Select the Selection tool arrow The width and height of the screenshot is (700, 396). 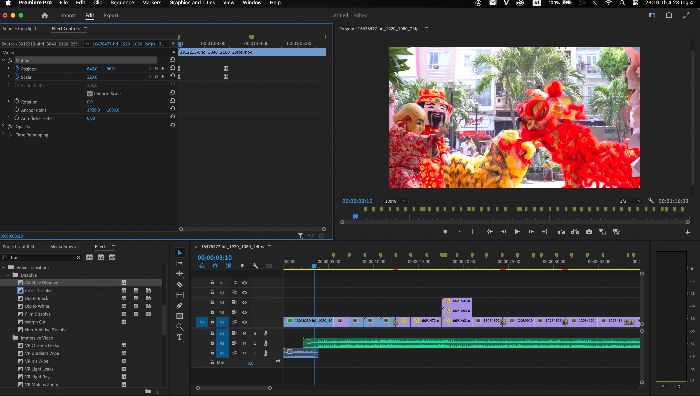pos(179,252)
